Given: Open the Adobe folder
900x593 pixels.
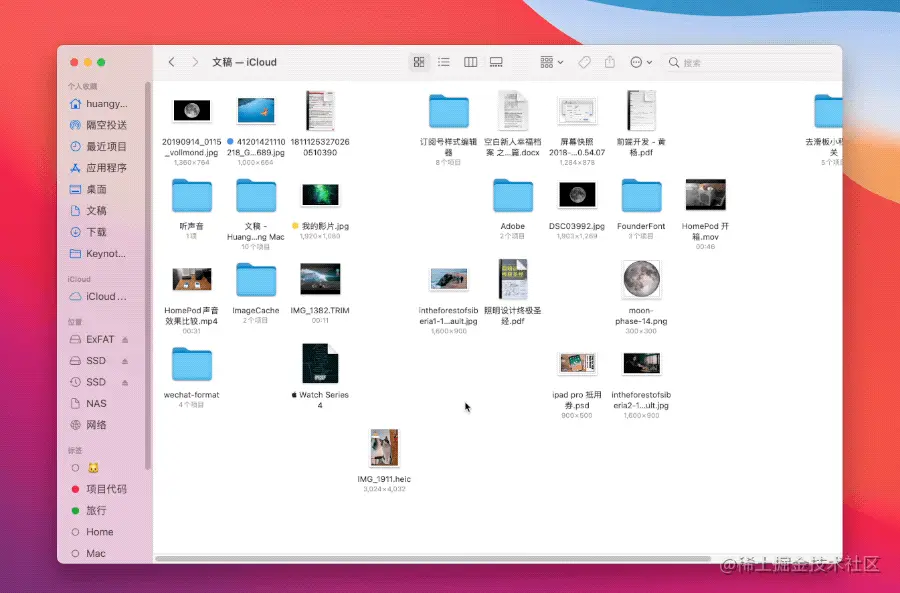Looking at the screenshot, I should (513, 195).
